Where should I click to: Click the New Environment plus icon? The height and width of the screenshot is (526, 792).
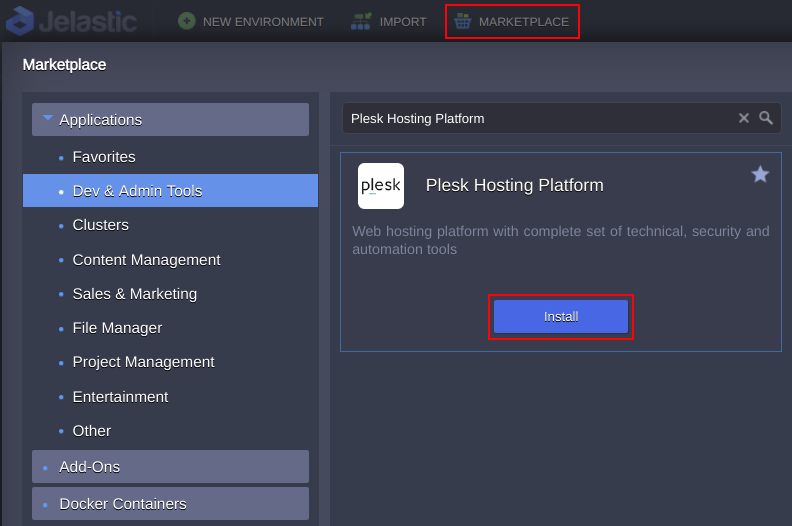pos(186,21)
